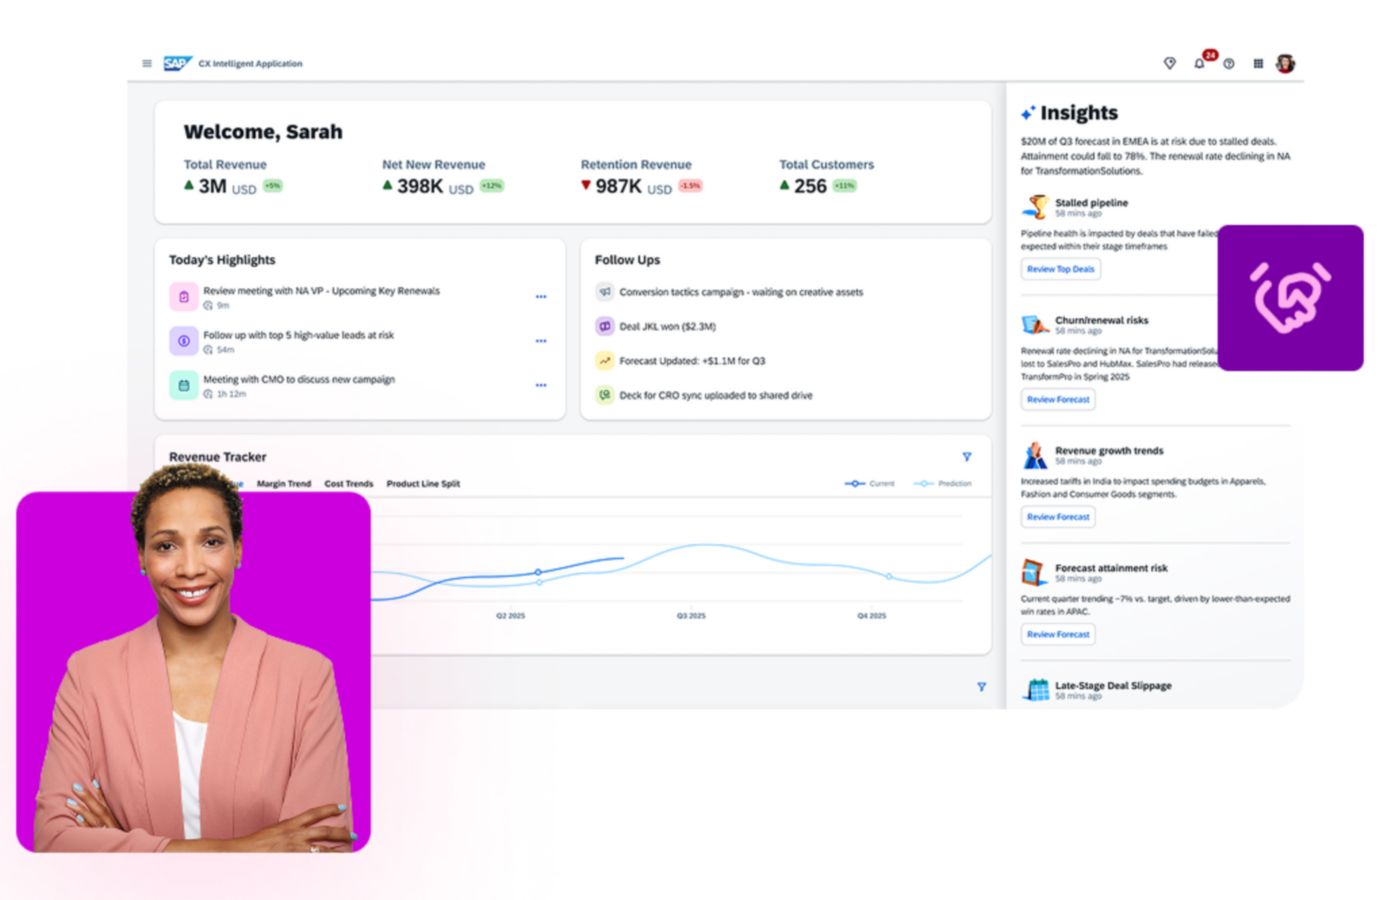Select the Cost Trends tab
The width and height of the screenshot is (1380, 900).
[348, 484]
